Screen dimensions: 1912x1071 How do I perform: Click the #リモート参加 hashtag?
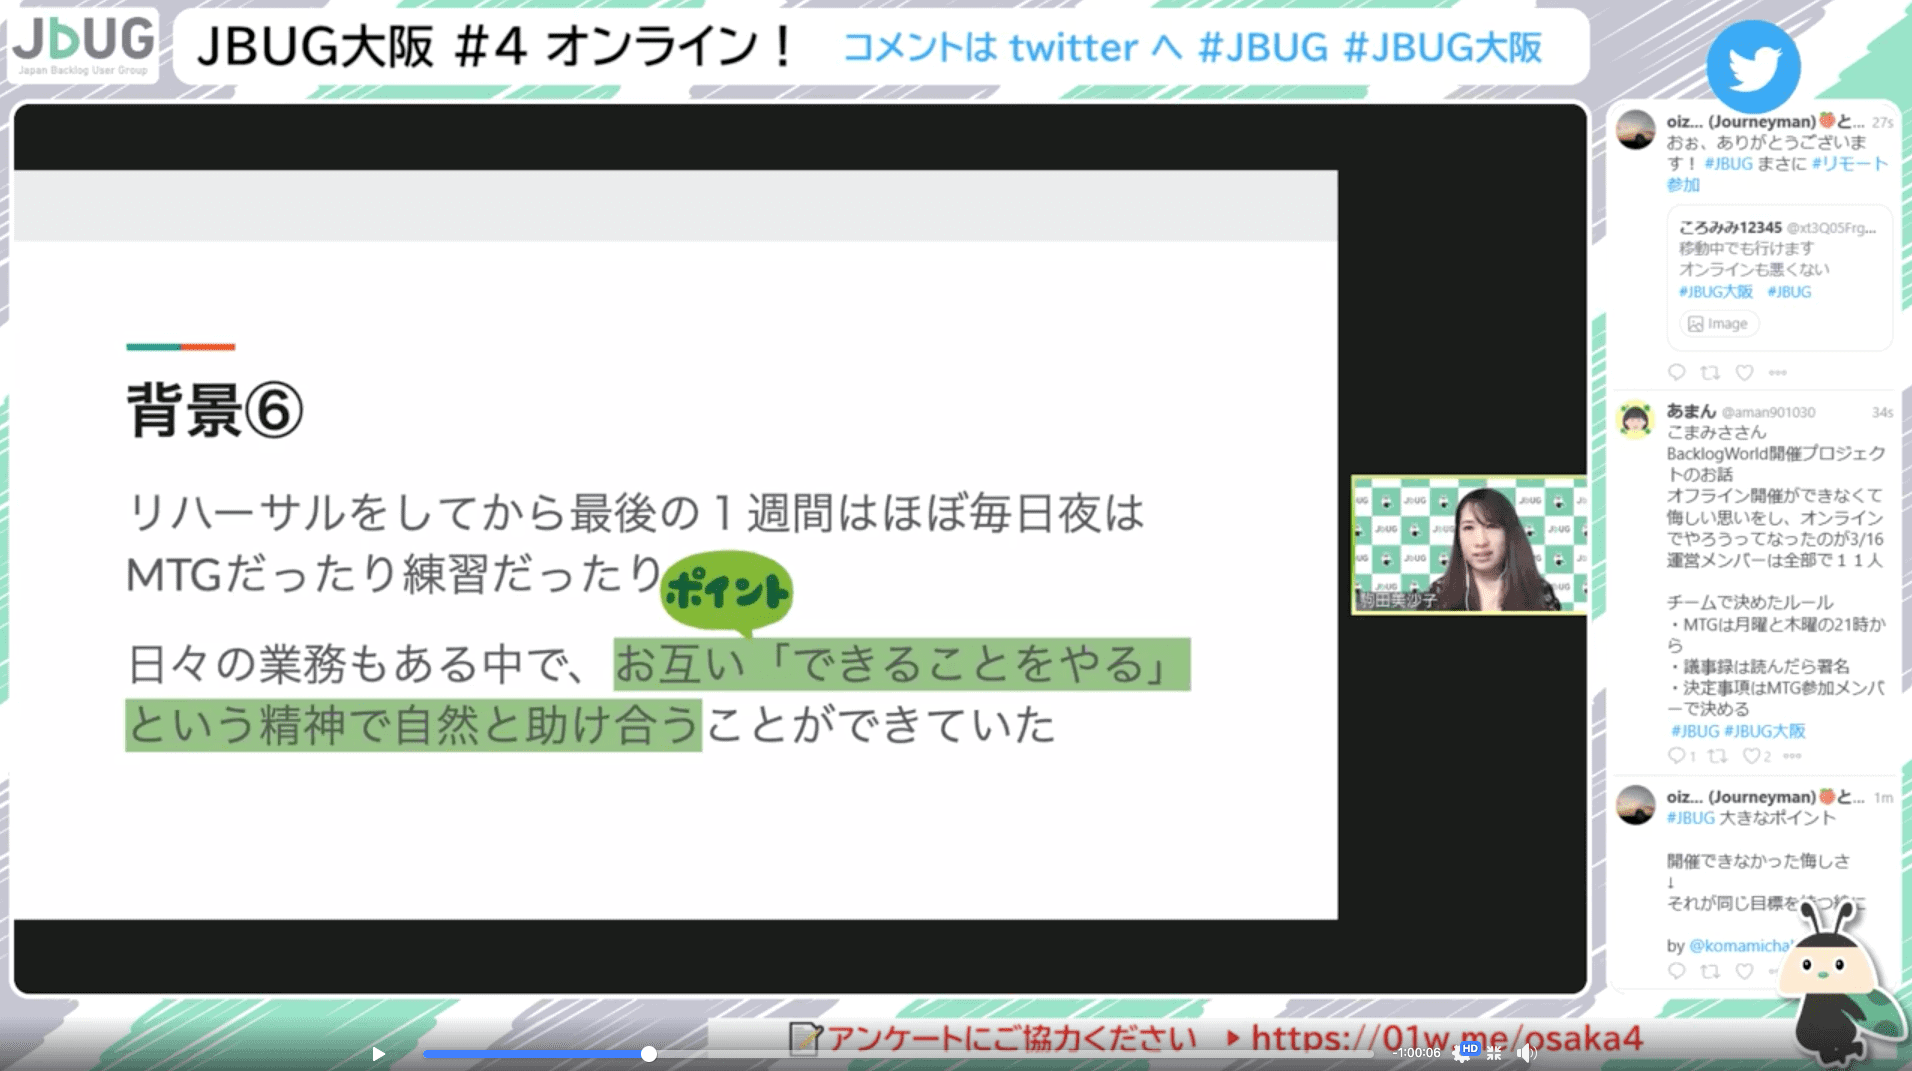tap(1851, 164)
